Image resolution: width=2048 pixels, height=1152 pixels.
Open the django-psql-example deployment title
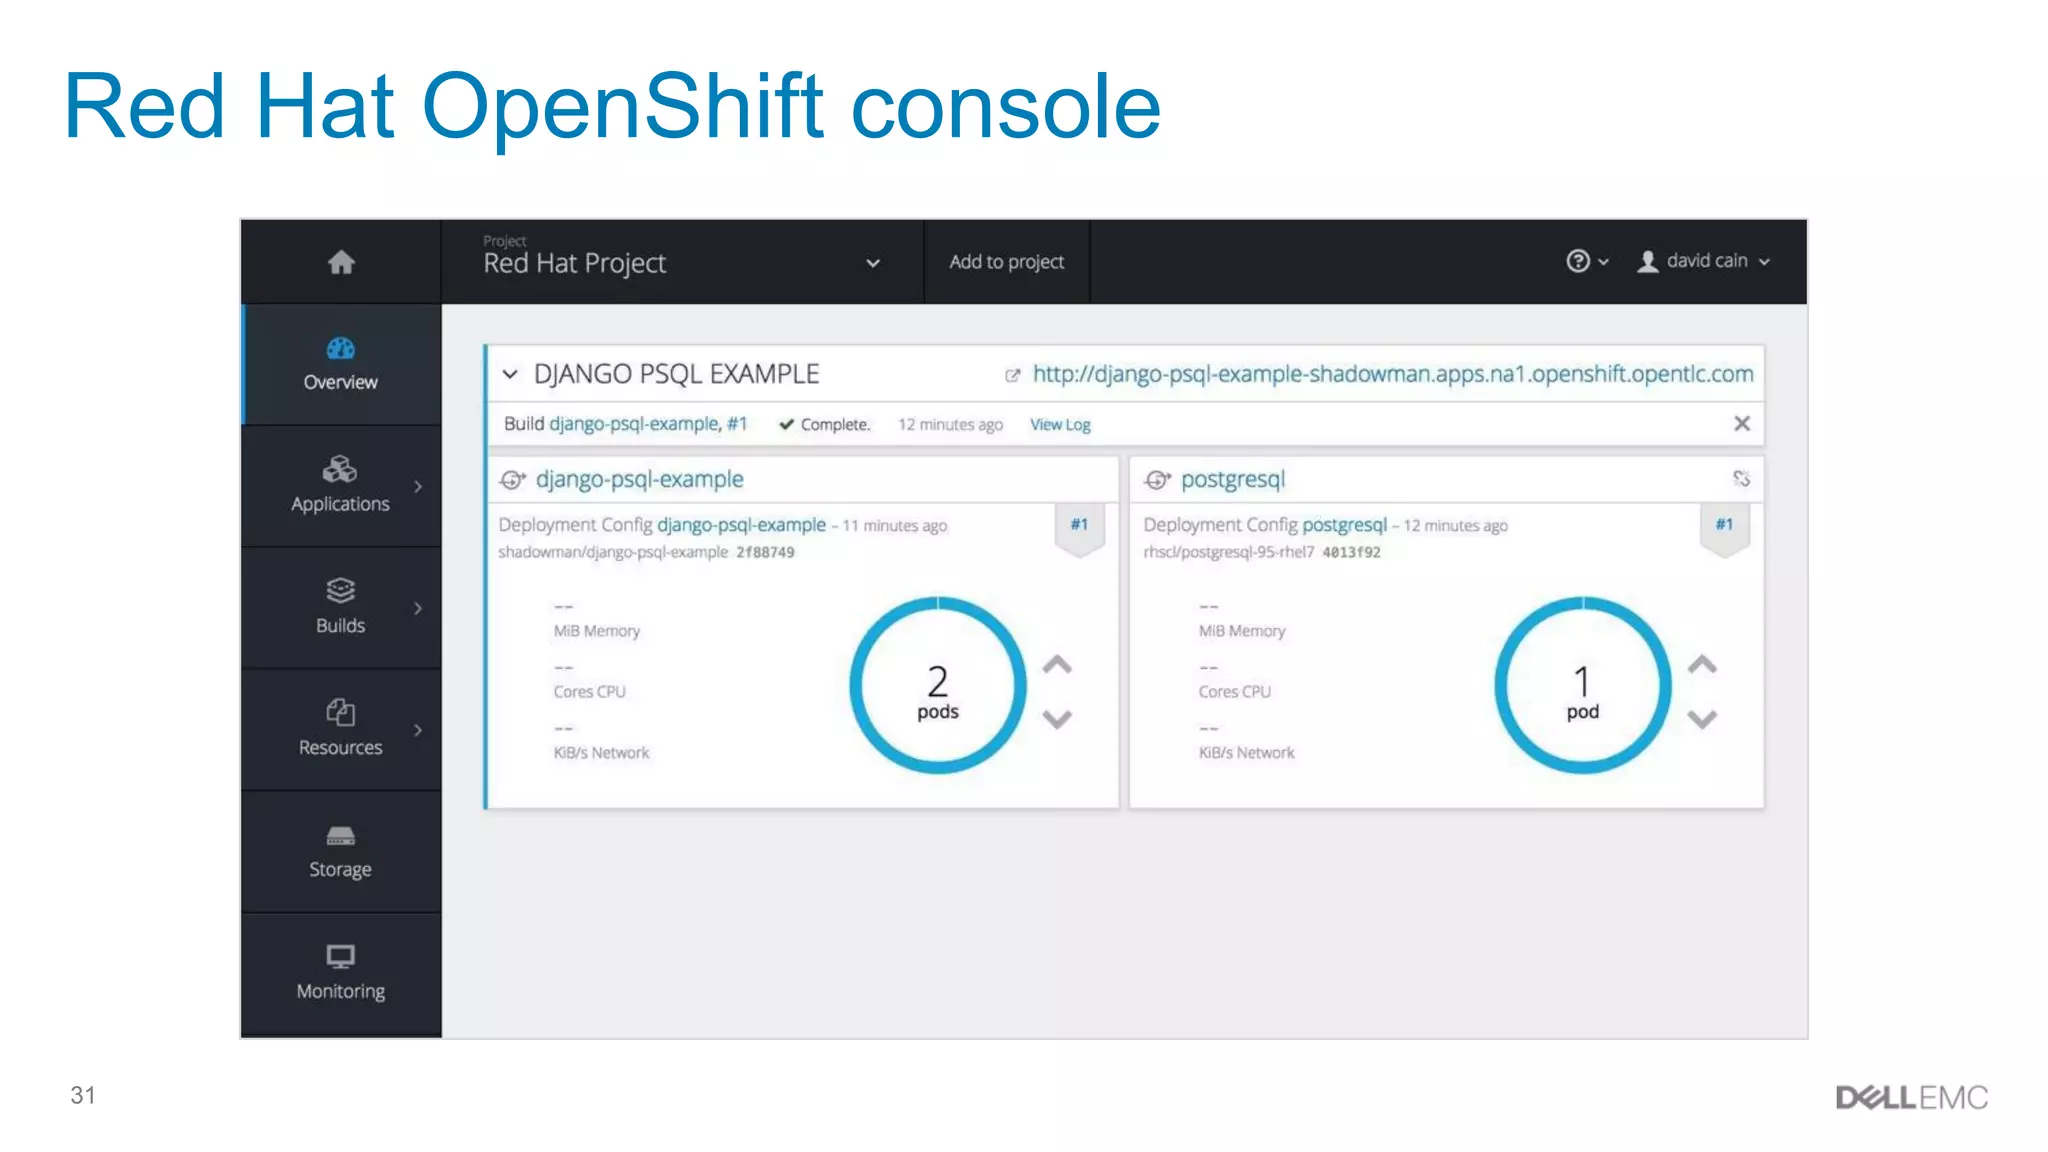[x=640, y=479]
